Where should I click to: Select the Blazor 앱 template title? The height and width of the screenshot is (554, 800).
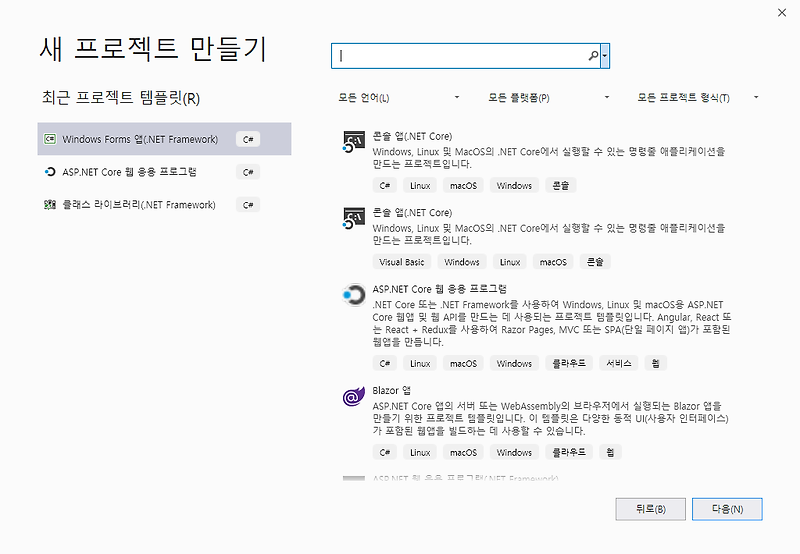[x=391, y=391]
